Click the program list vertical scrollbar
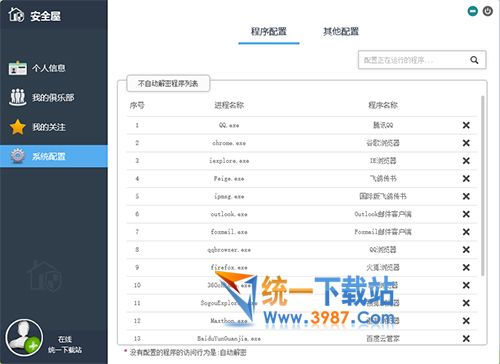The height and width of the screenshot is (364, 500). [483, 185]
